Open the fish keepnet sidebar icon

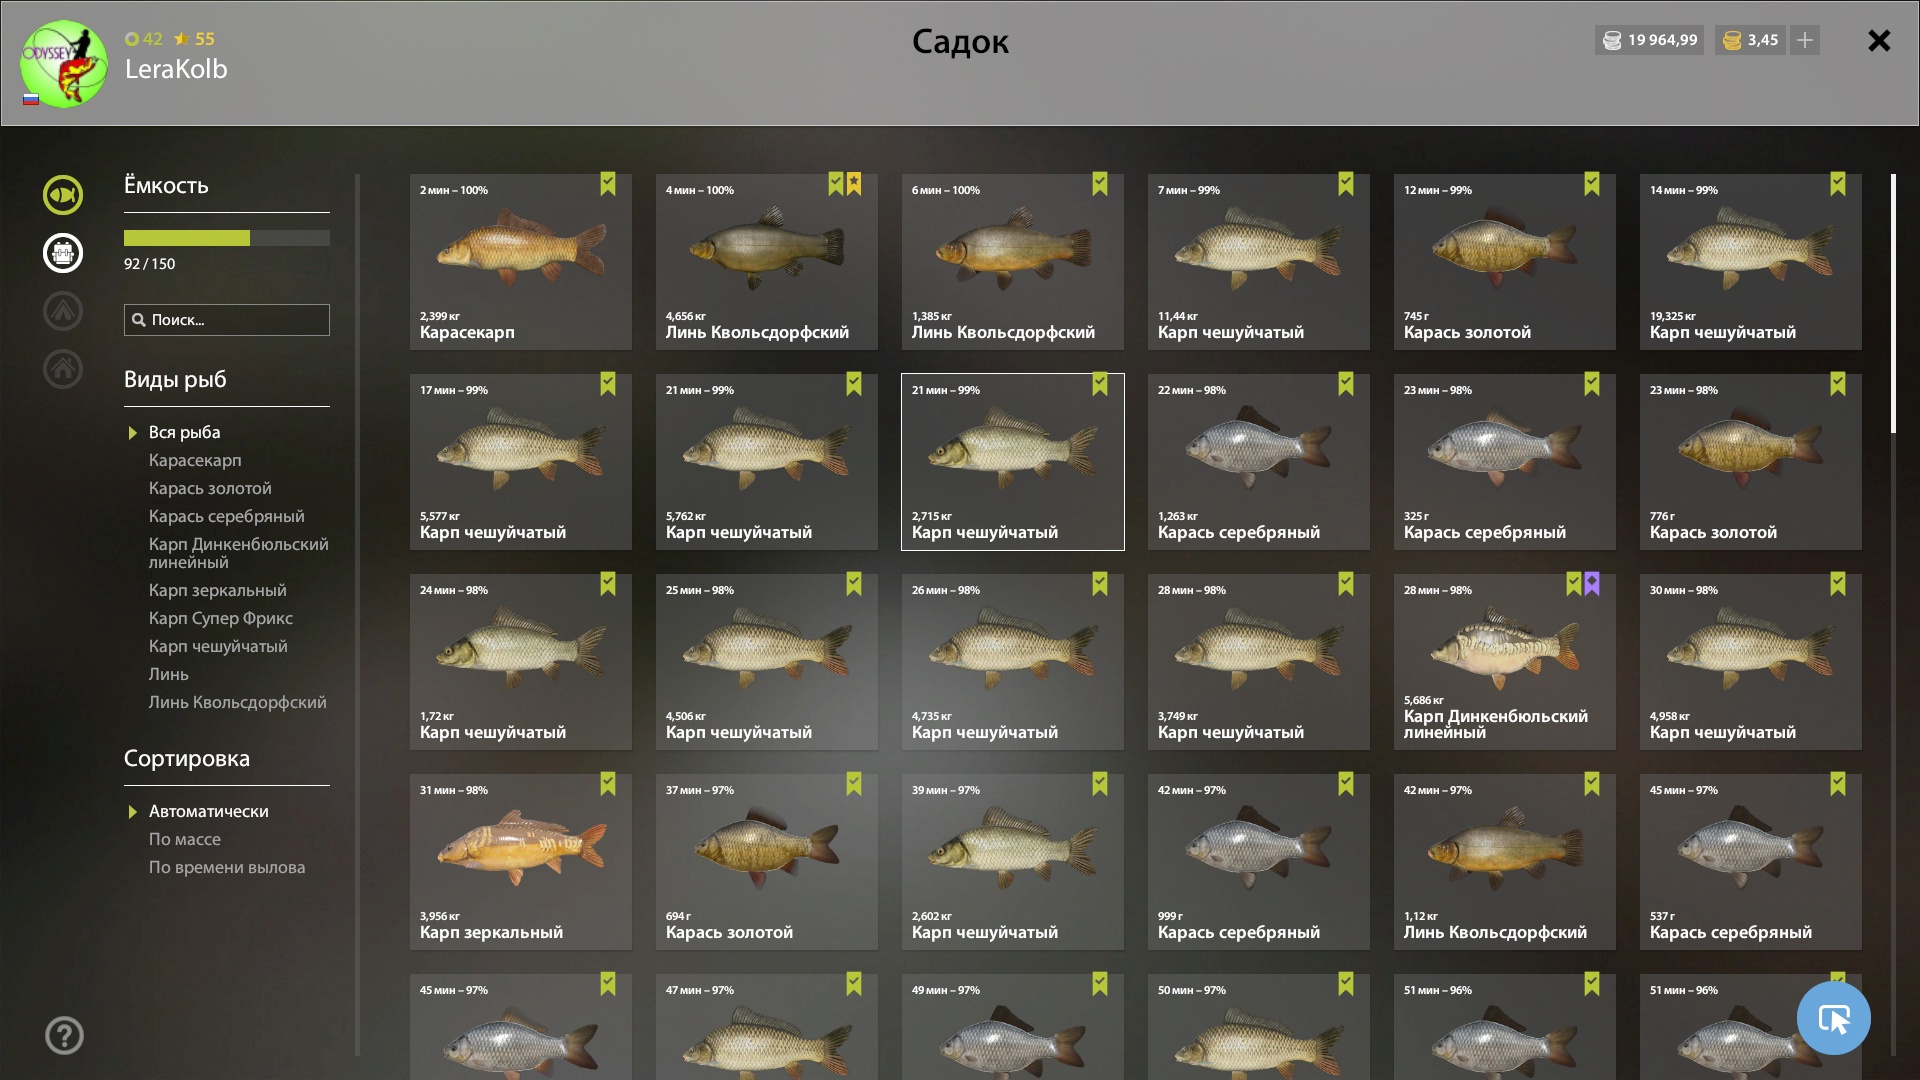click(x=63, y=195)
